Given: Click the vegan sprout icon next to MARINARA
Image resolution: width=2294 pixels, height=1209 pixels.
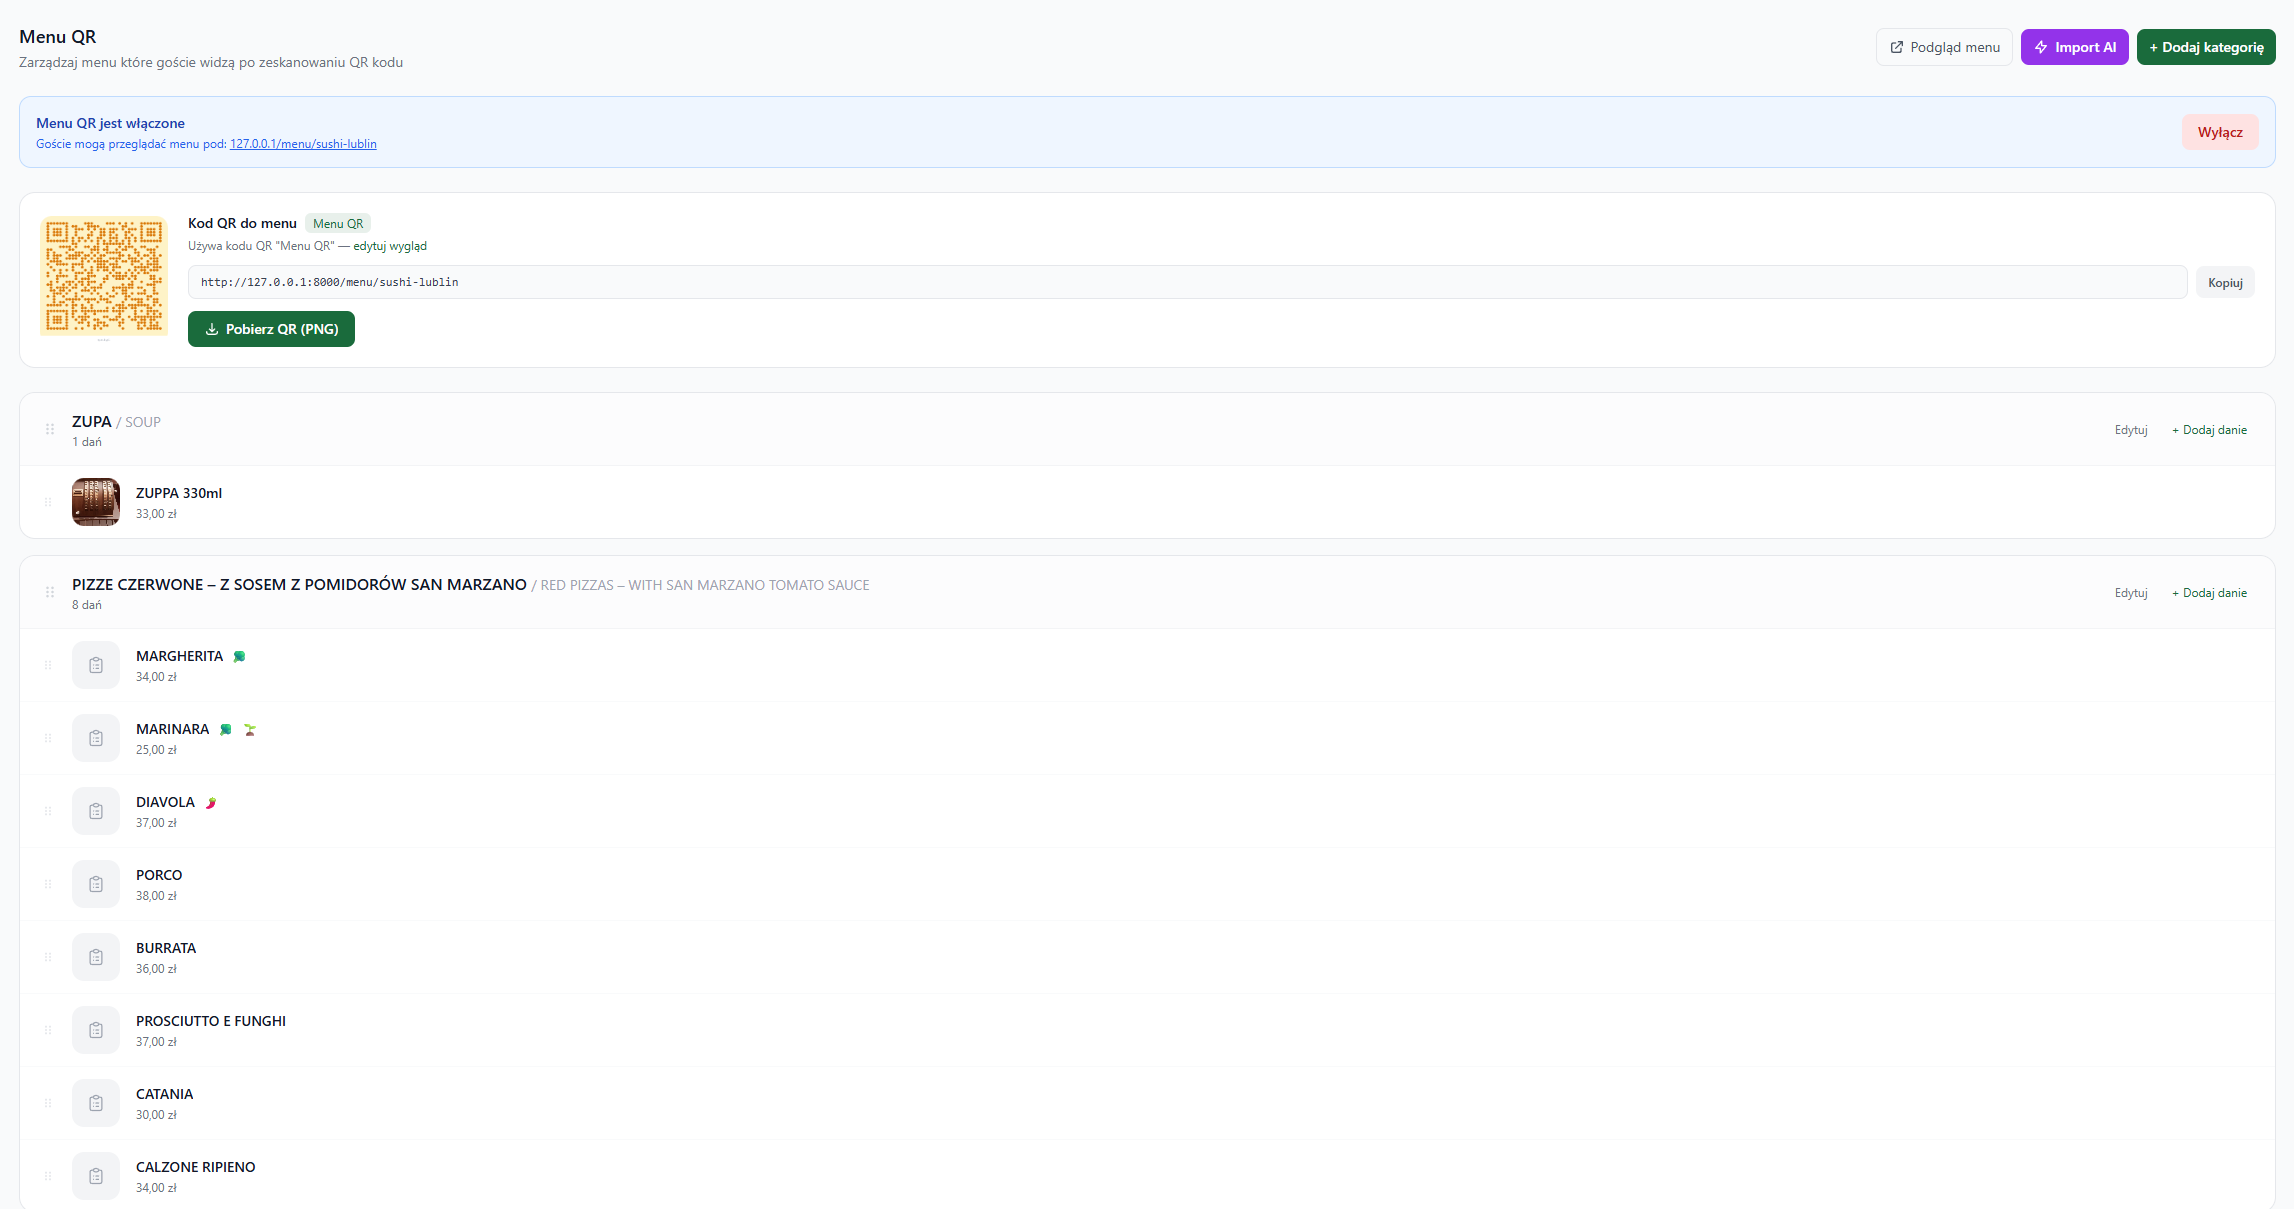Looking at the screenshot, I should coord(250,730).
